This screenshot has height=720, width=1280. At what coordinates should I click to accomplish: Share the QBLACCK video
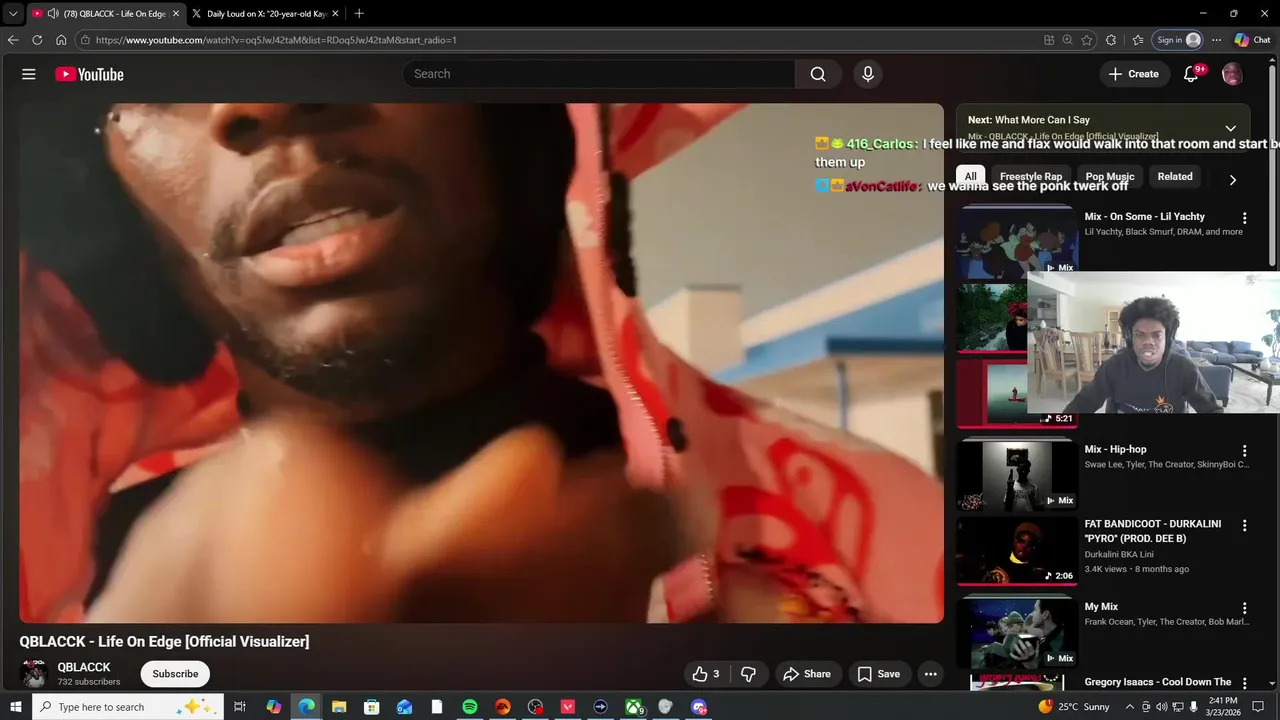click(807, 674)
